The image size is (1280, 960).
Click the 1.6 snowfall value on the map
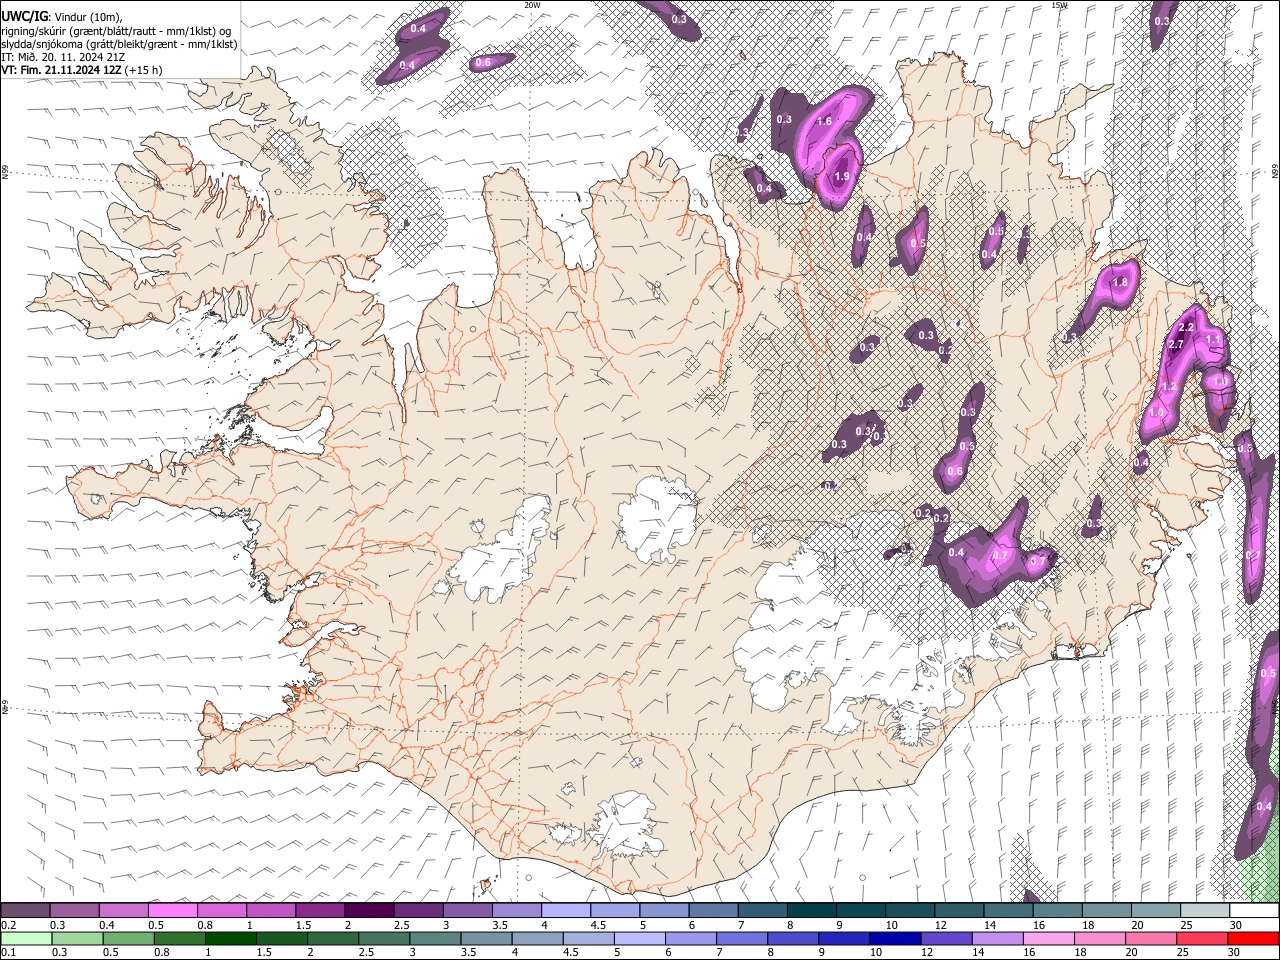[x=824, y=121]
